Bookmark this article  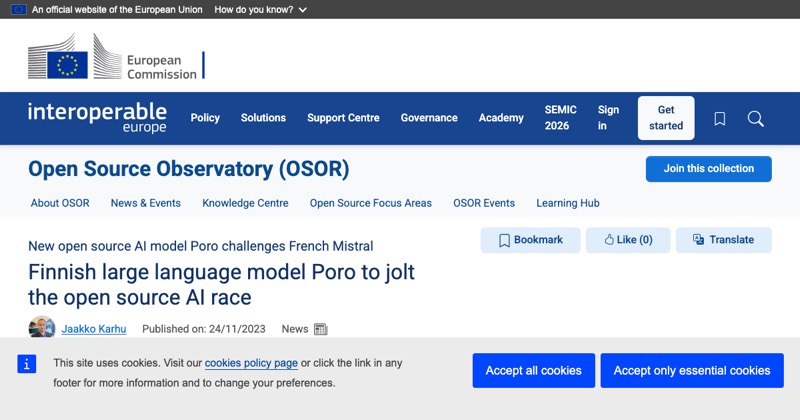pos(531,240)
